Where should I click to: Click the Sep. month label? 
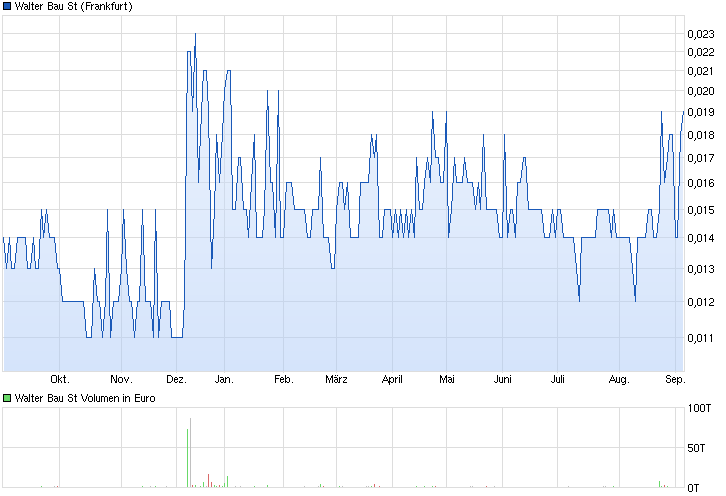[675, 379]
